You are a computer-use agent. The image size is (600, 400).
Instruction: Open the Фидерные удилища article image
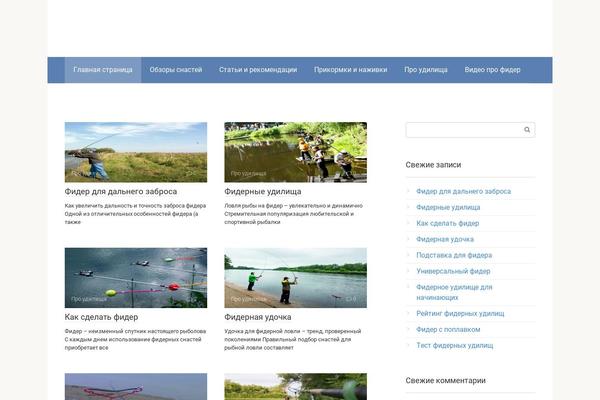[x=295, y=152]
